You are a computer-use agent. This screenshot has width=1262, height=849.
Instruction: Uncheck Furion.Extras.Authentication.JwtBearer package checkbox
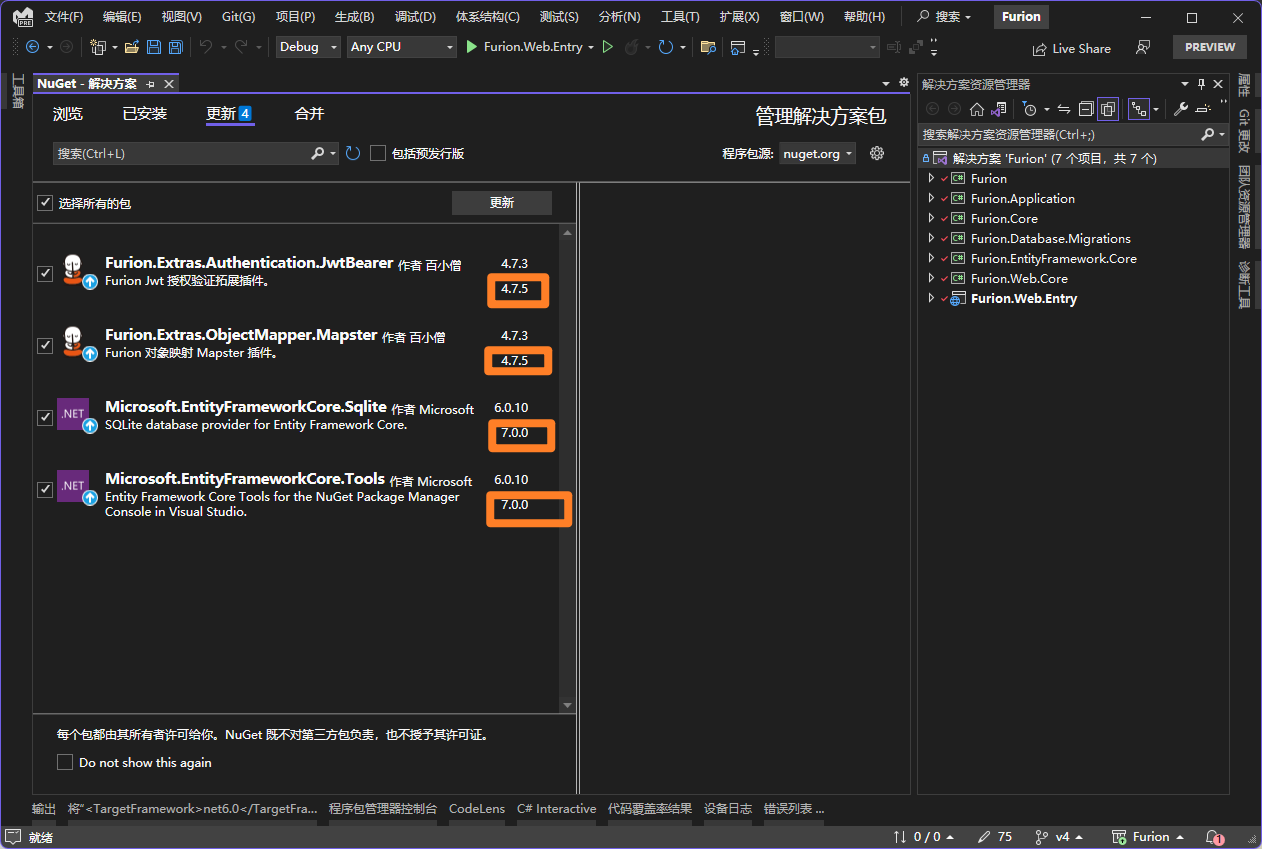tap(44, 273)
